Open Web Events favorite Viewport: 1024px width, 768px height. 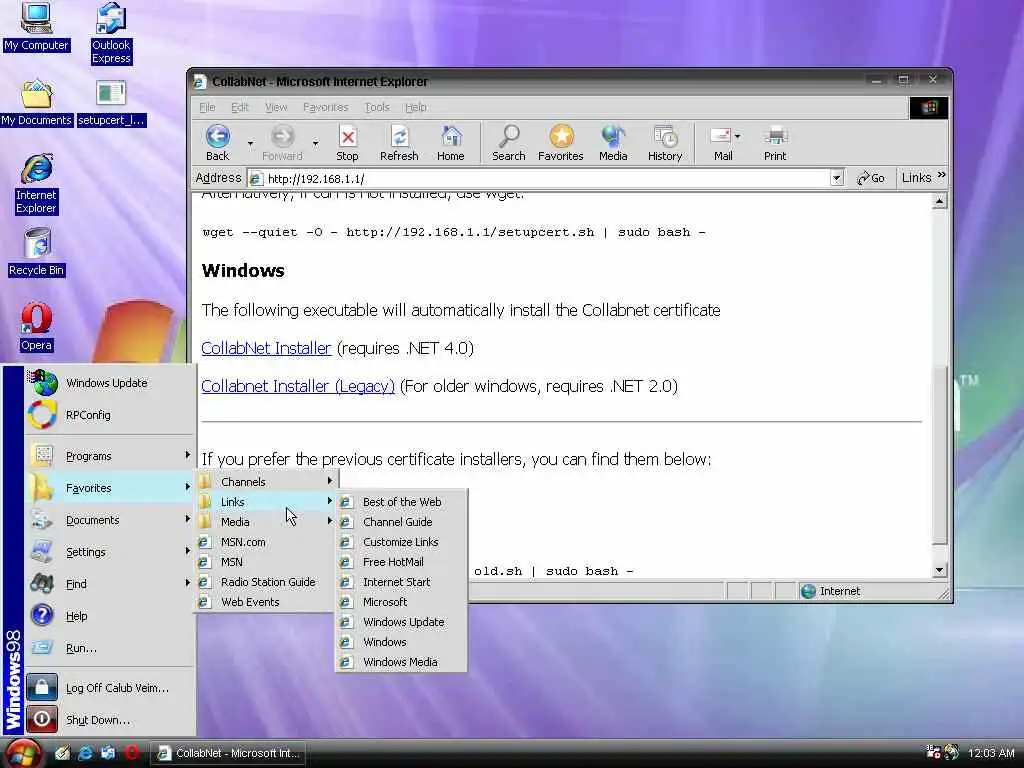coord(266,601)
